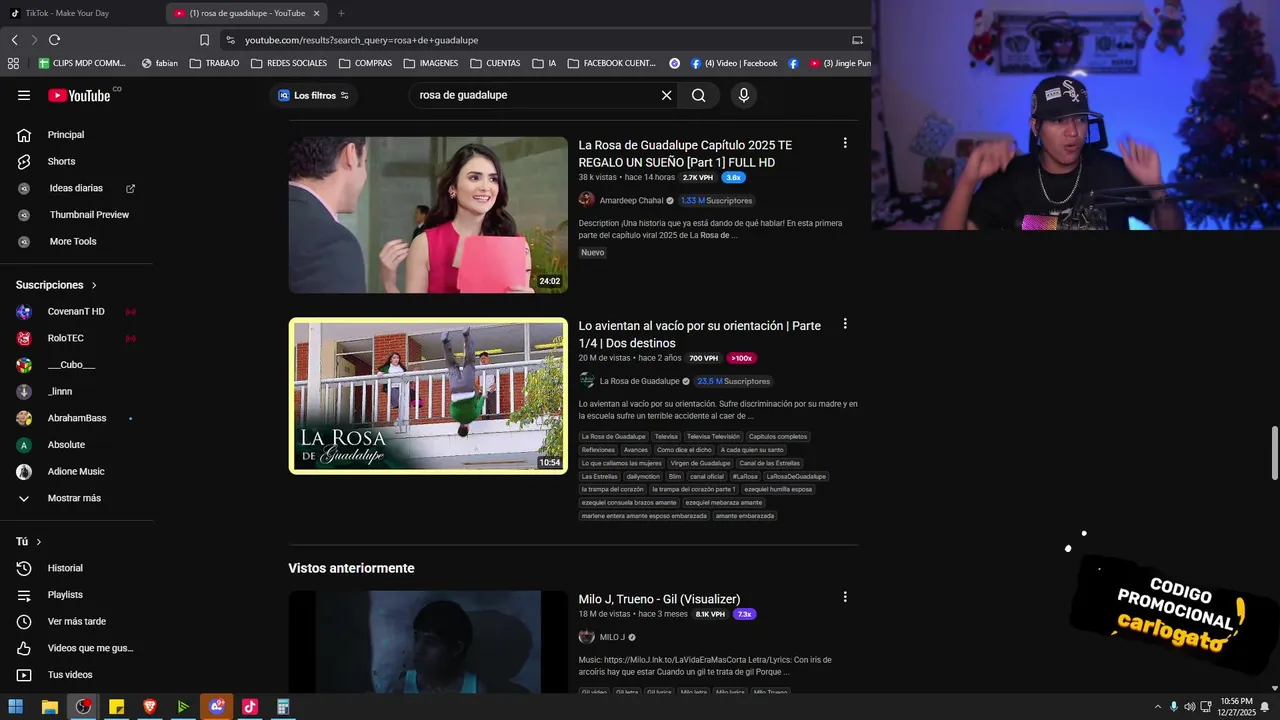Open options menu for TE REGALO UN SUEÑO video
Image resolution: width=1280 pixels, height=720 pixels.
pyautogui.click(x=845, y=143)
